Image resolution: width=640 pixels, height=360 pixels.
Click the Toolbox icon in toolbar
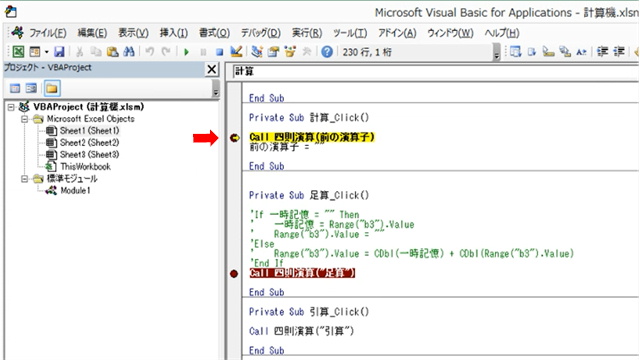[x=306, y=52]
